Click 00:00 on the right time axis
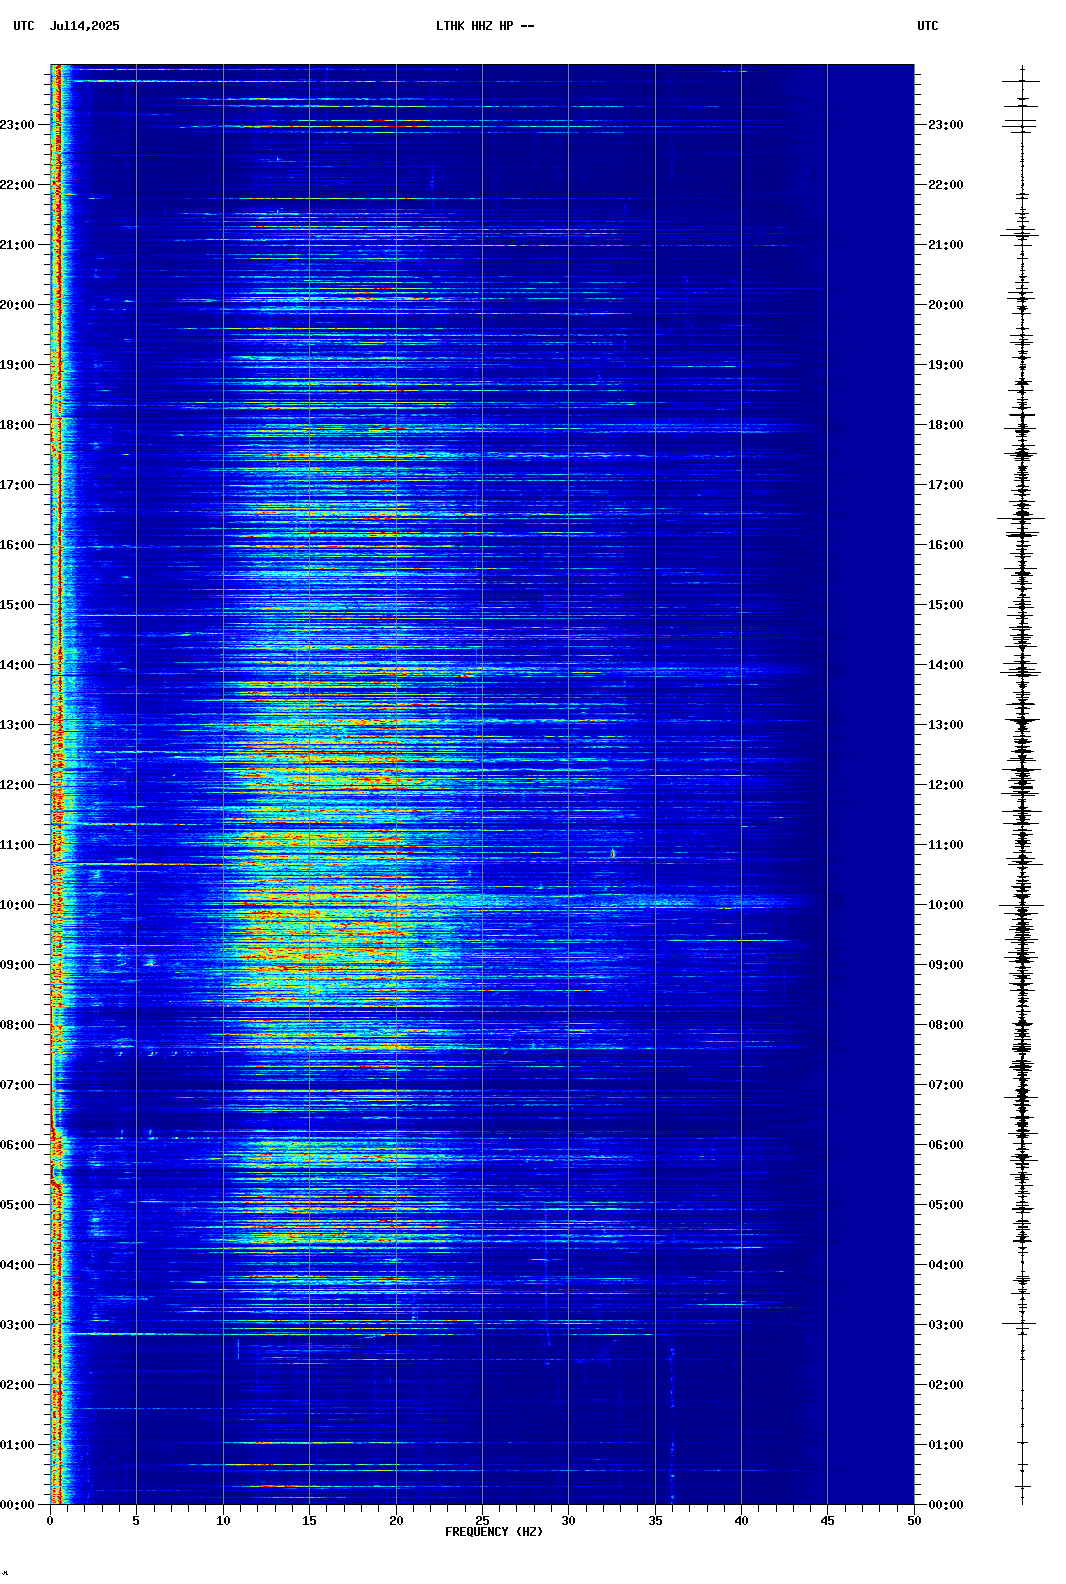 click(x=946, y=1505)
